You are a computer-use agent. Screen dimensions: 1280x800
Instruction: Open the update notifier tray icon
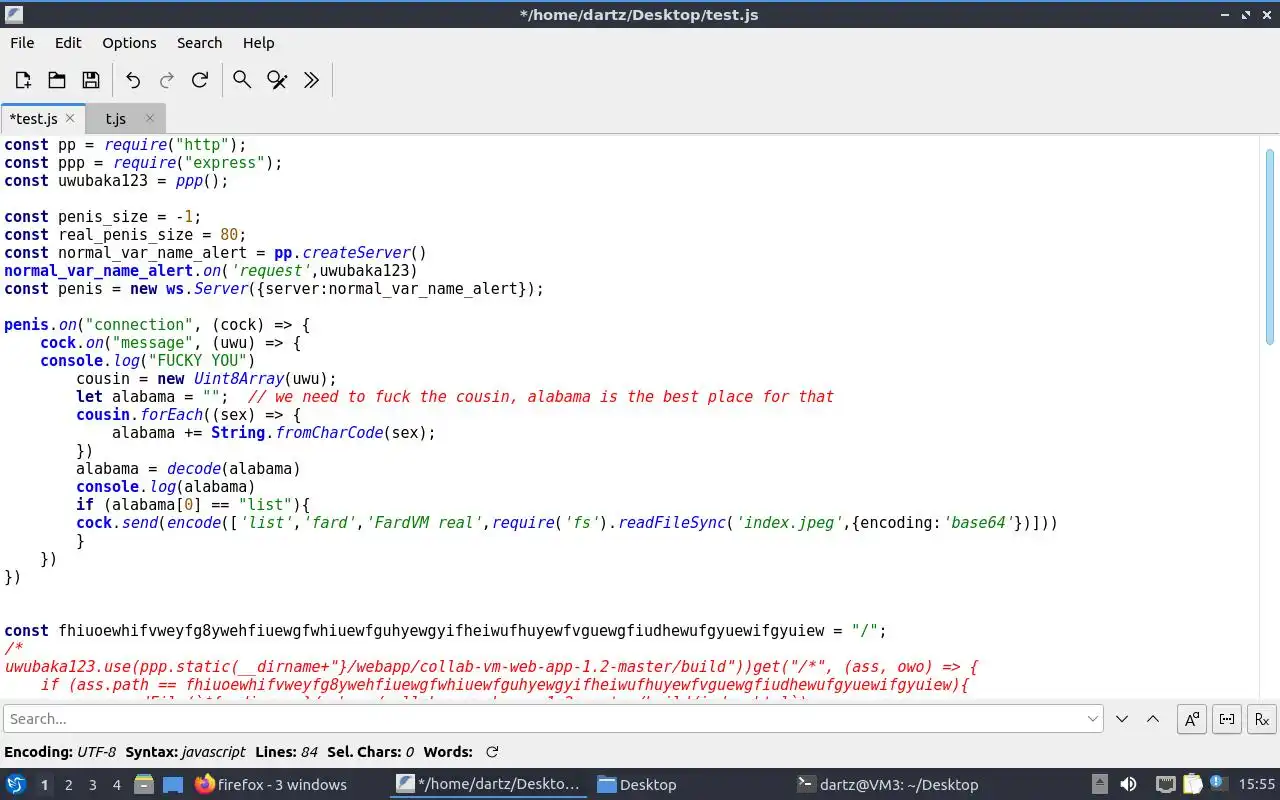[x=1217, y=783]
